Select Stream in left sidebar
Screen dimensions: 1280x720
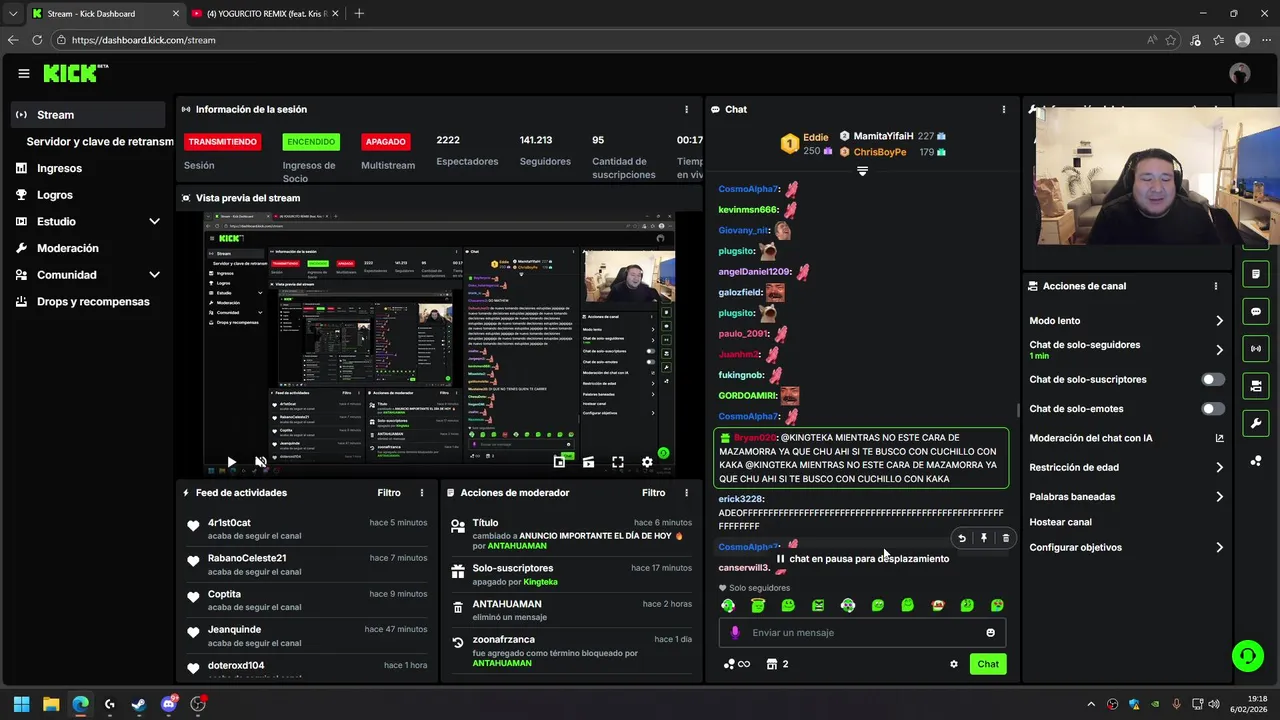[88, 115]
